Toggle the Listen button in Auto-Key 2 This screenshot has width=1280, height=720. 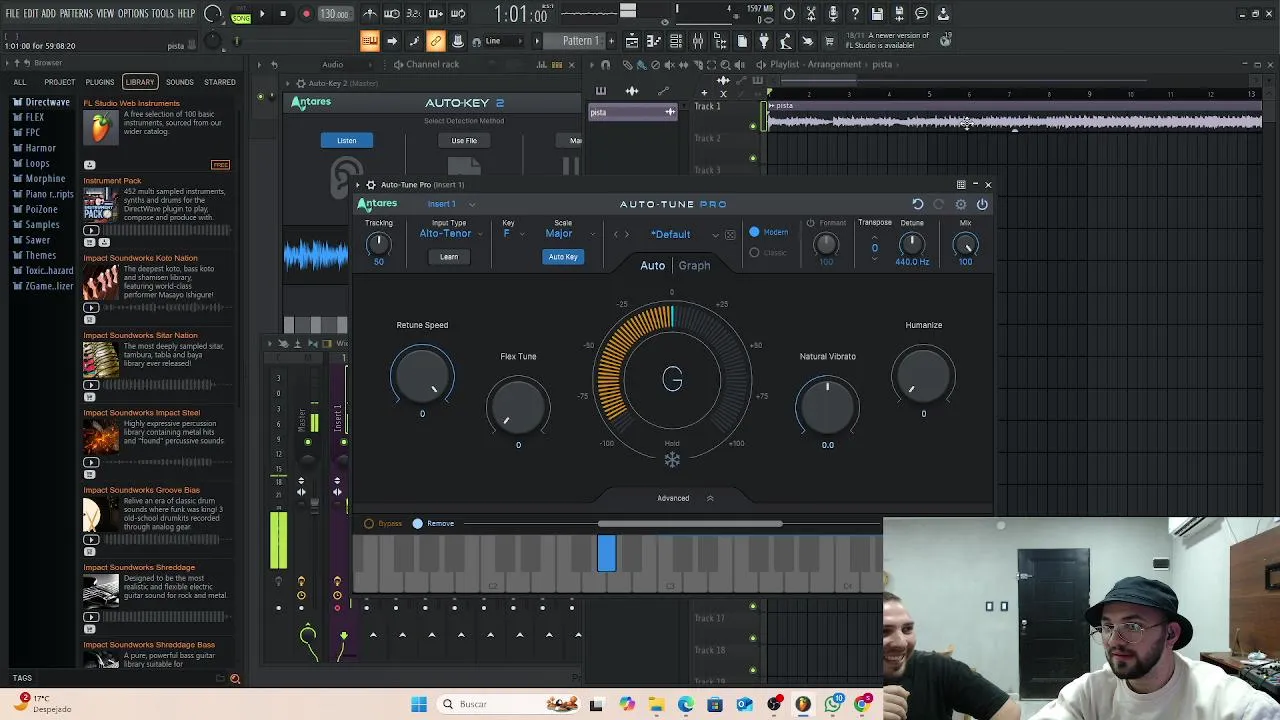pos(346,140)
